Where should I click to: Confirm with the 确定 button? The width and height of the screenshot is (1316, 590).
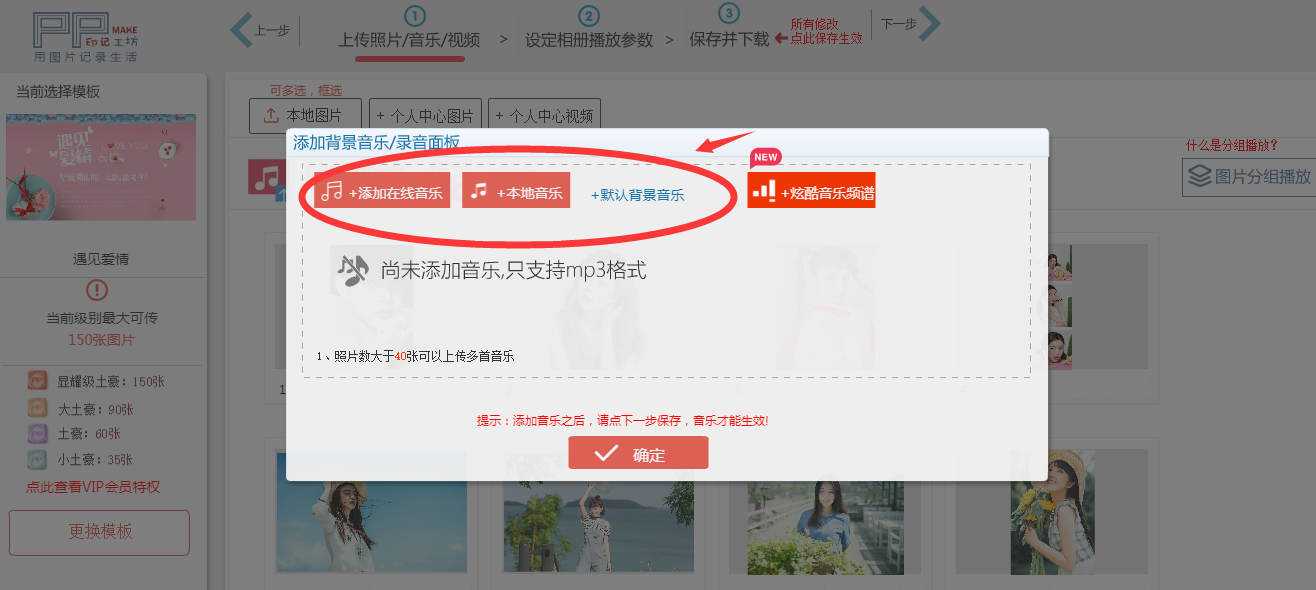638,453
